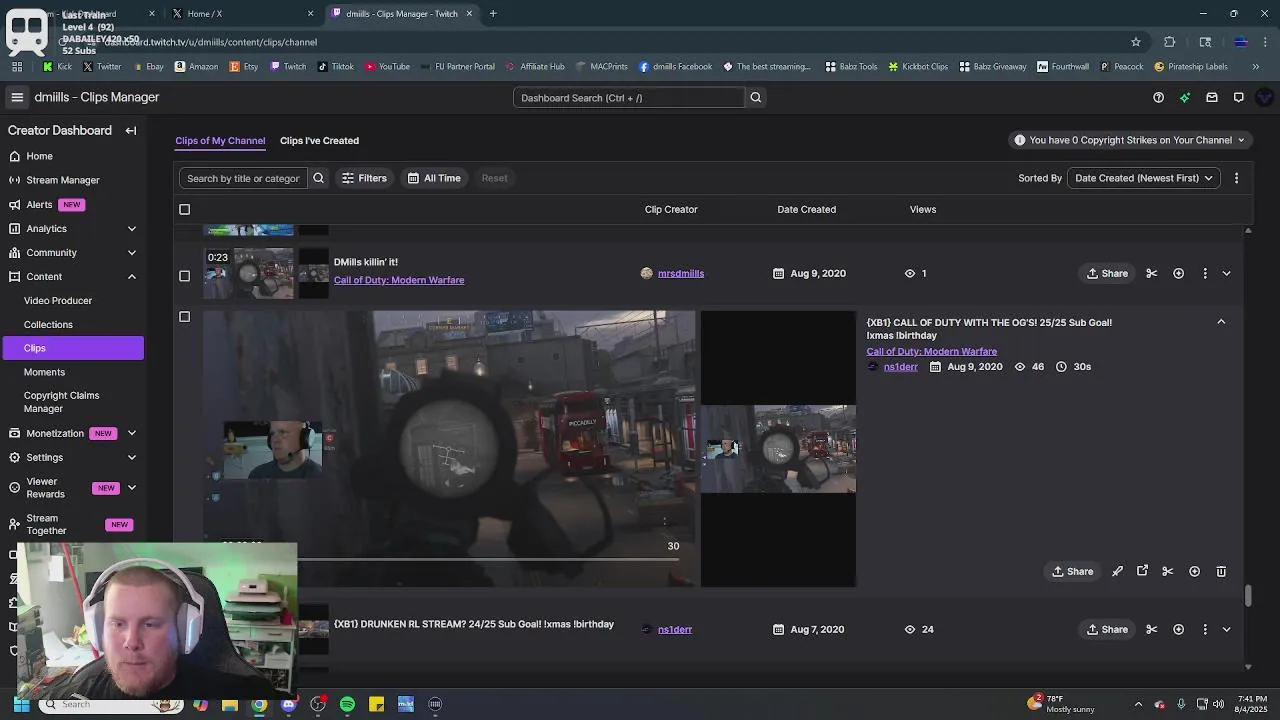Click scissors icon for DRUNKEN RL STREAM clip
This screenshot has height=720, width=1280.
click(1152, 629)
